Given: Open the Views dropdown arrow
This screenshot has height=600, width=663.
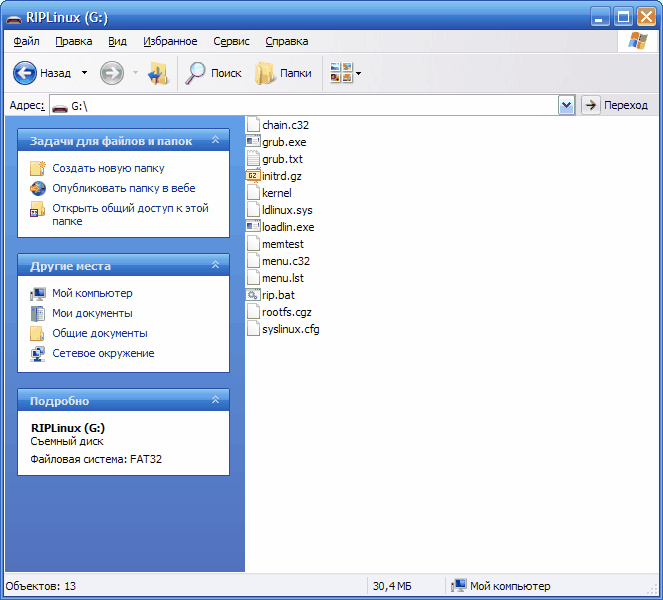Looking at the screenshot, I should (359, 73).
